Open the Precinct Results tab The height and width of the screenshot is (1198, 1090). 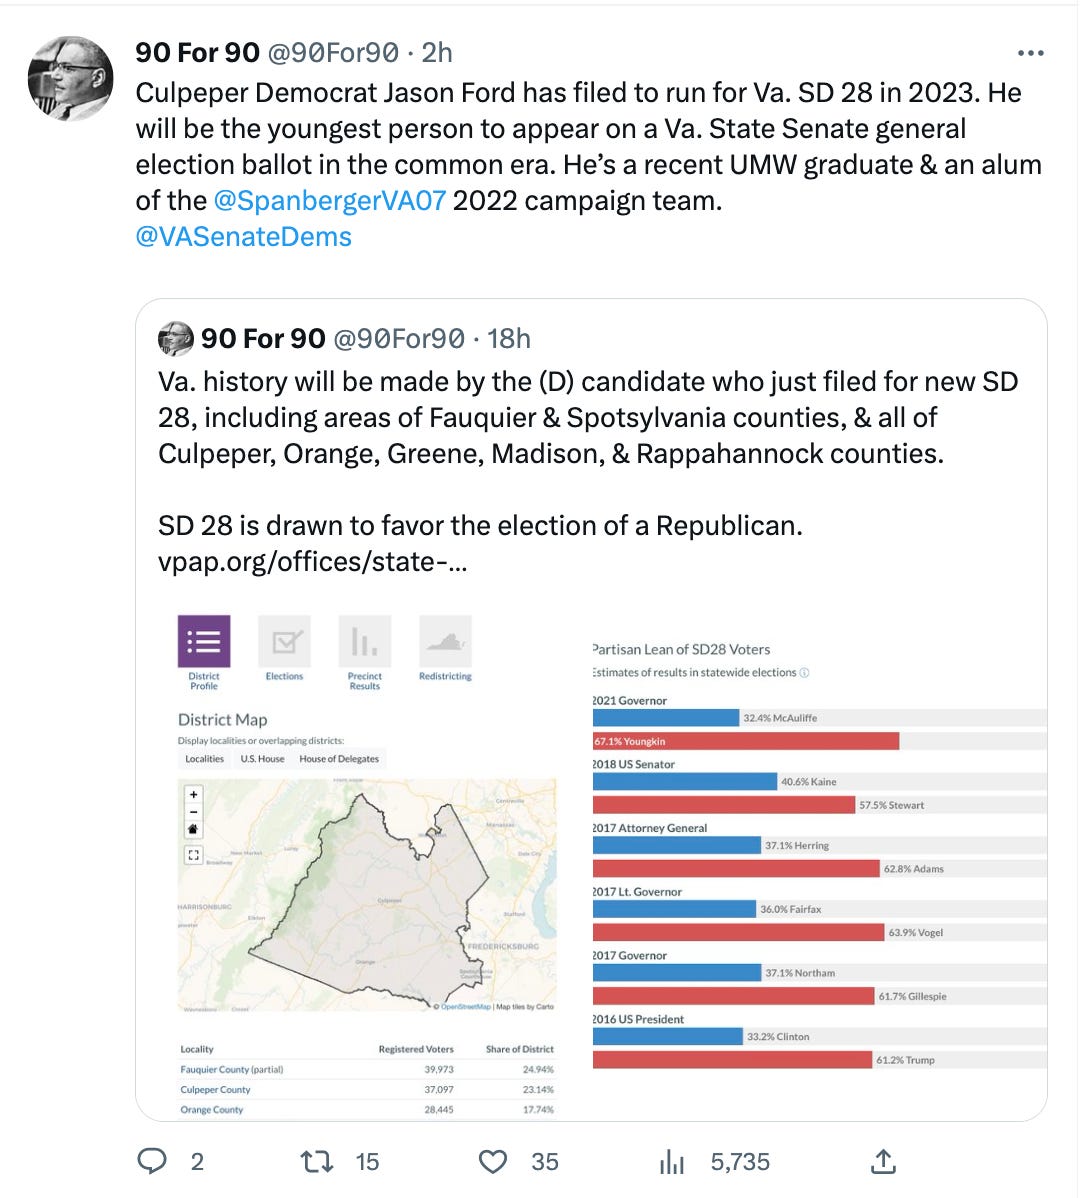tap(364, 642)
